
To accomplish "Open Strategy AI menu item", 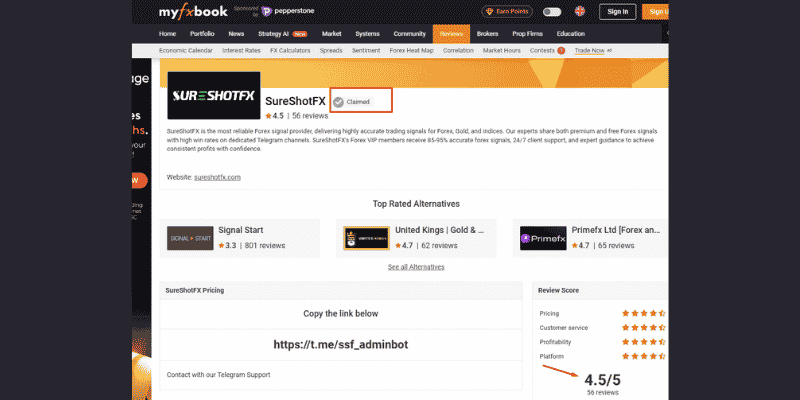I will pyautogui.click(x=273, y=34).
